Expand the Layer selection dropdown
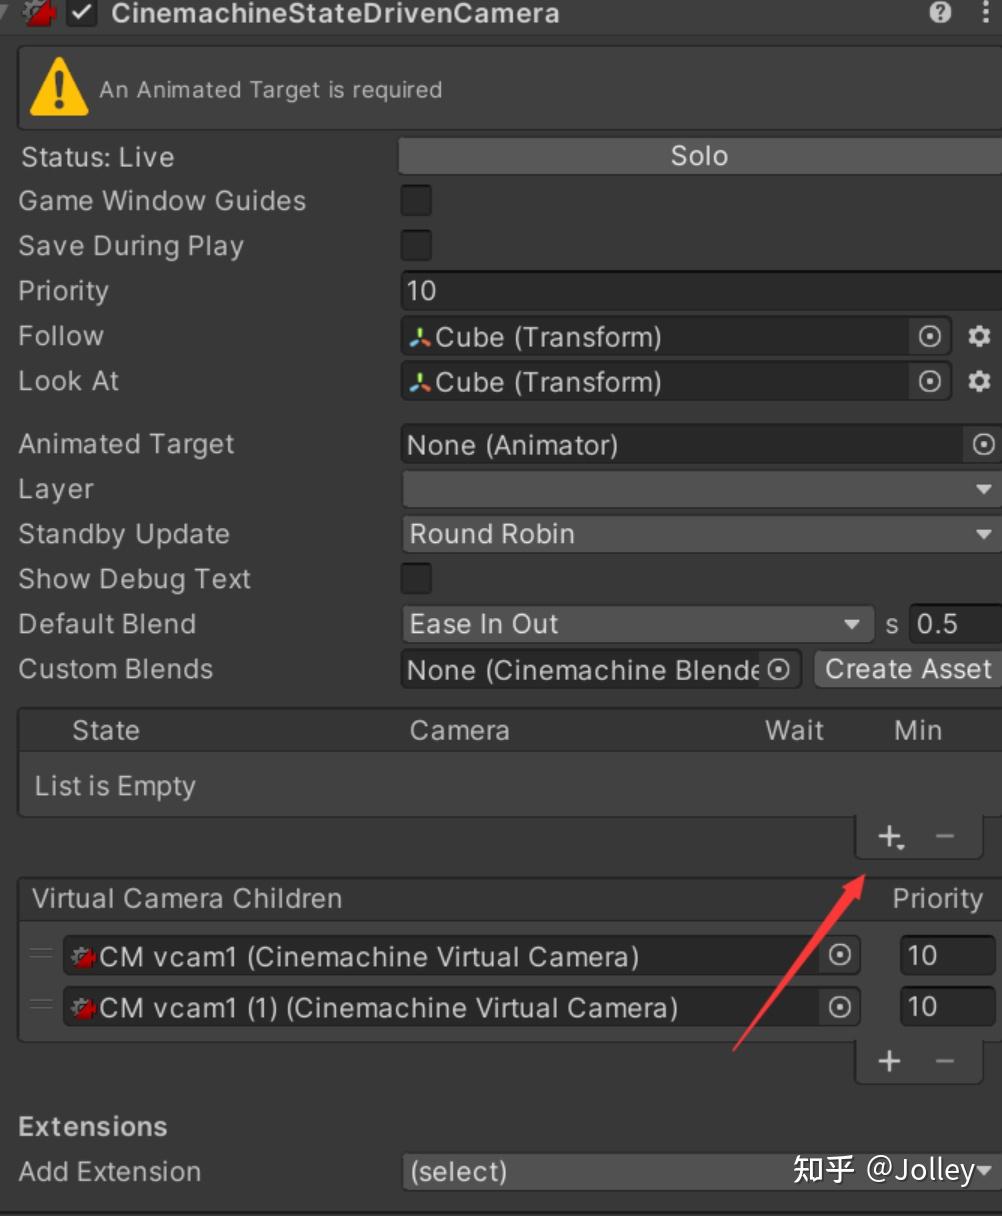1002x1216 pixels. pos(984,489)
